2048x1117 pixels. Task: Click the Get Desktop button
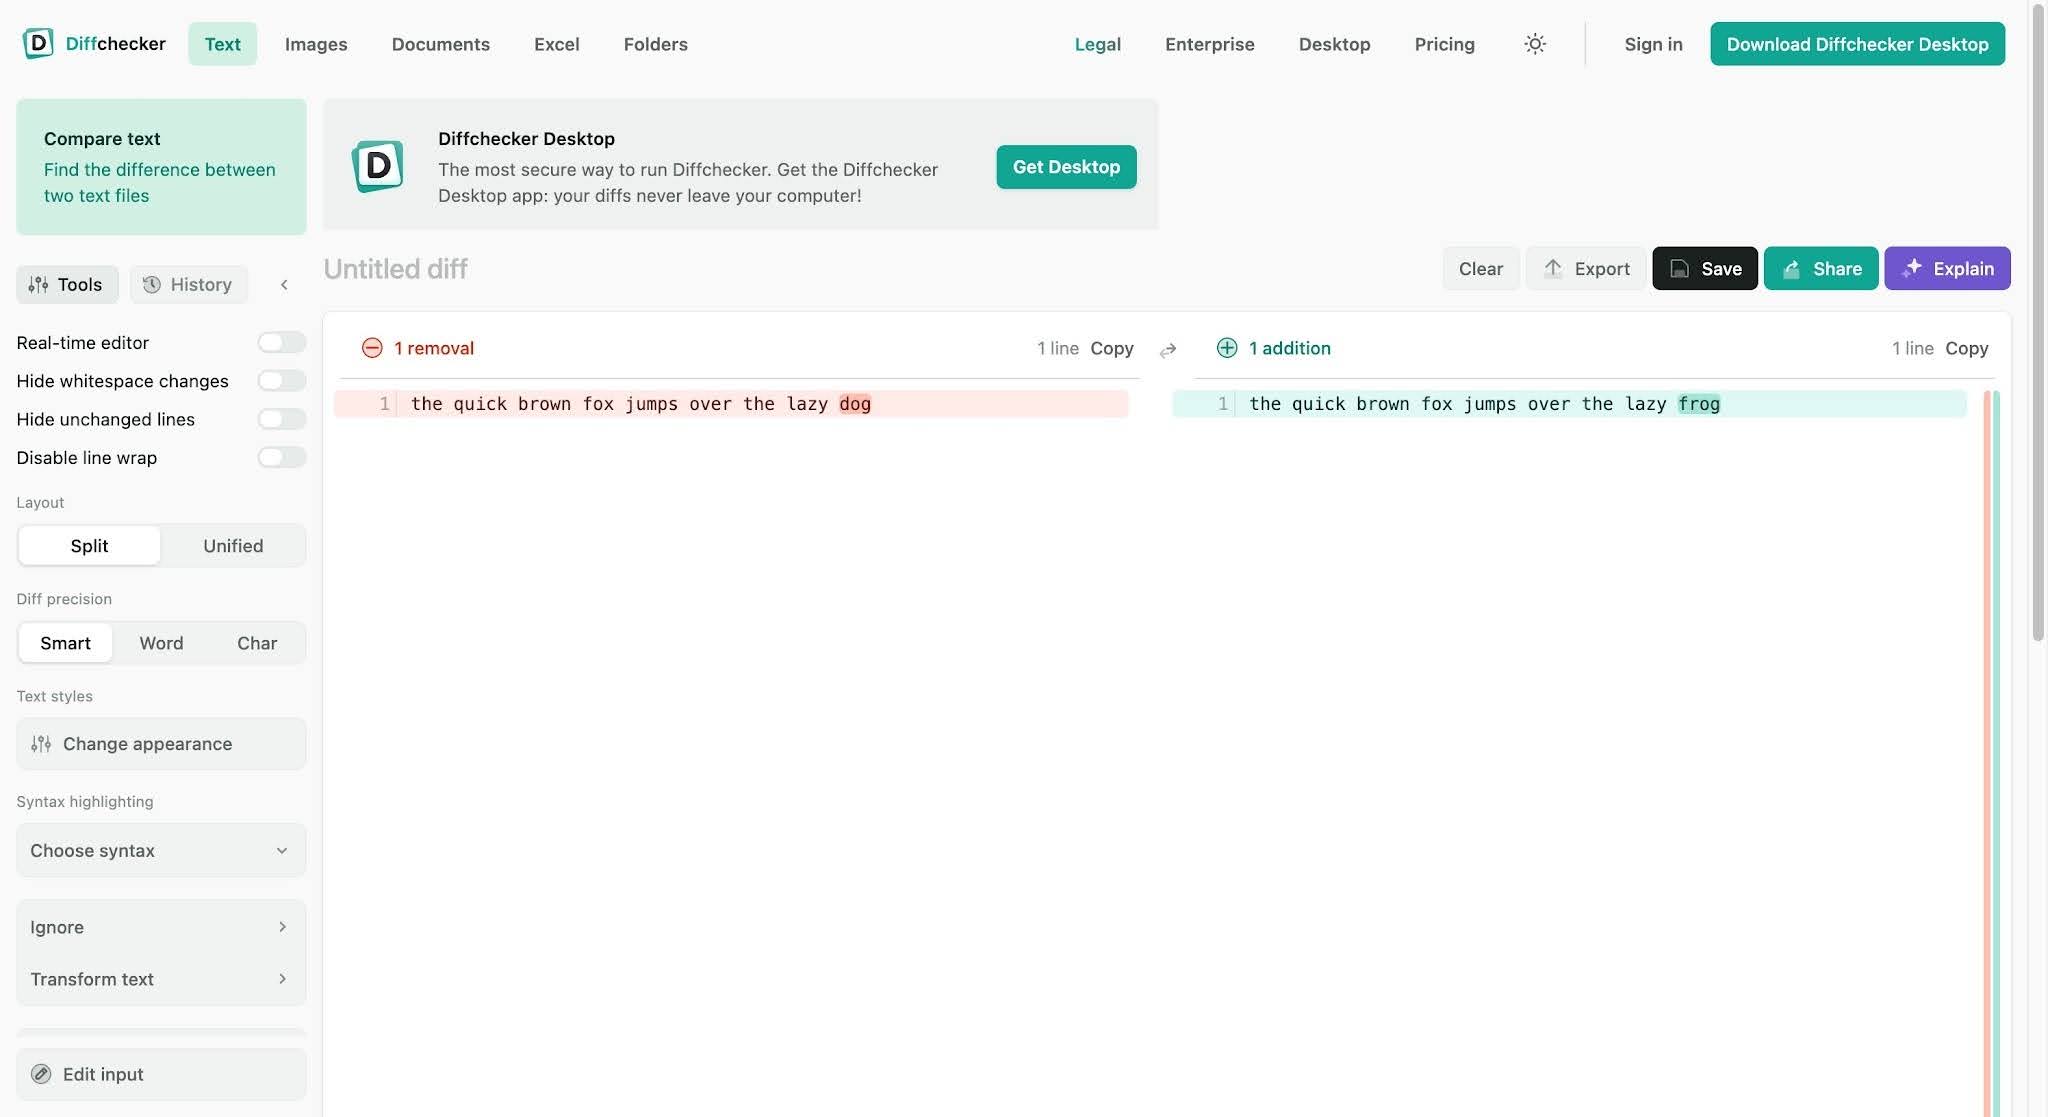[1066, 167]
